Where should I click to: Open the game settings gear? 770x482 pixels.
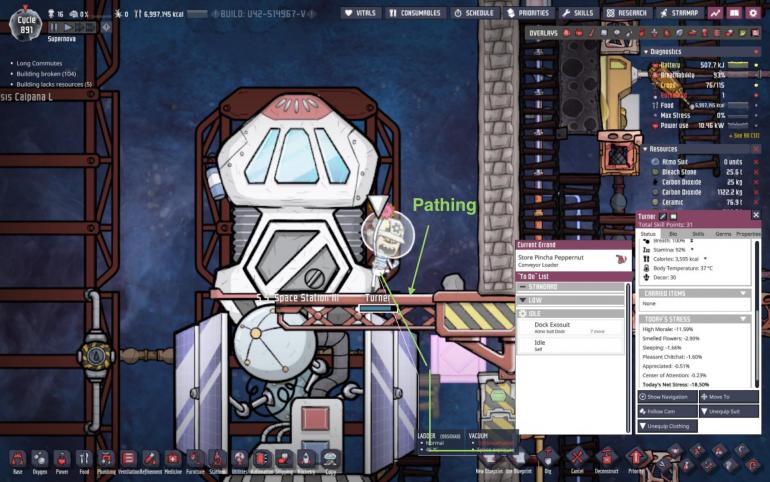[753, 13]
